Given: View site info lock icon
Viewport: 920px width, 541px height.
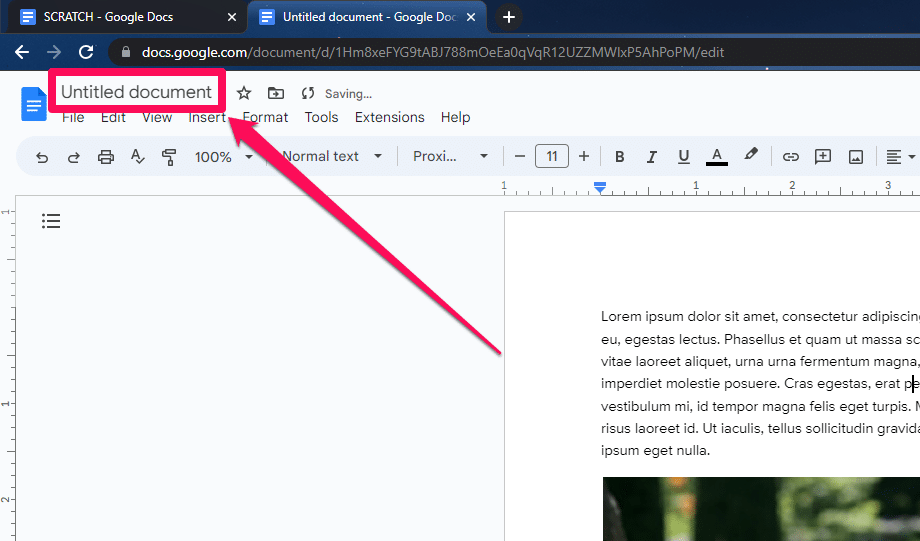Looking at the screenshot, I should click(x=126, y=52).
